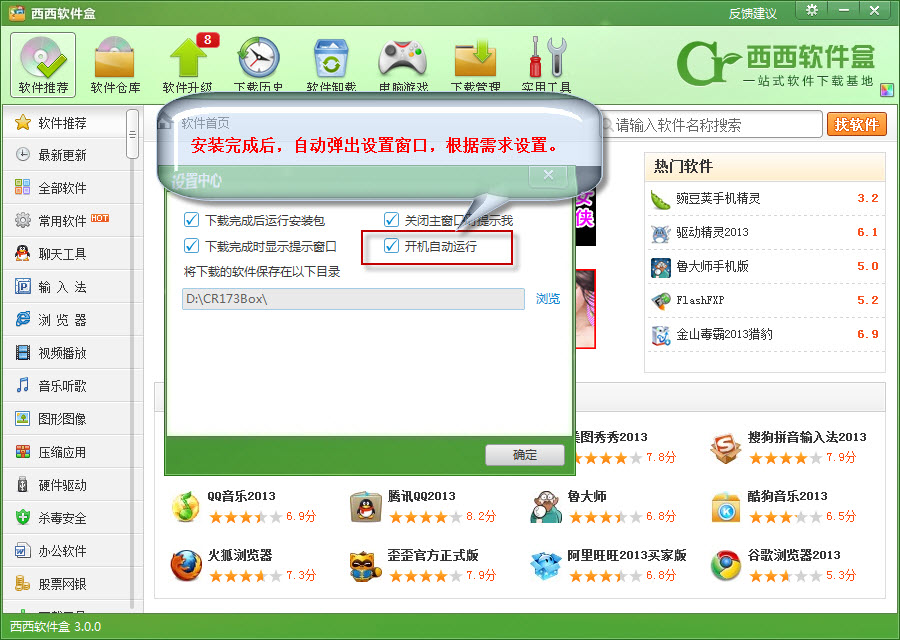Open the 软件推荐 toolbar icon

(x=43, y=64)
